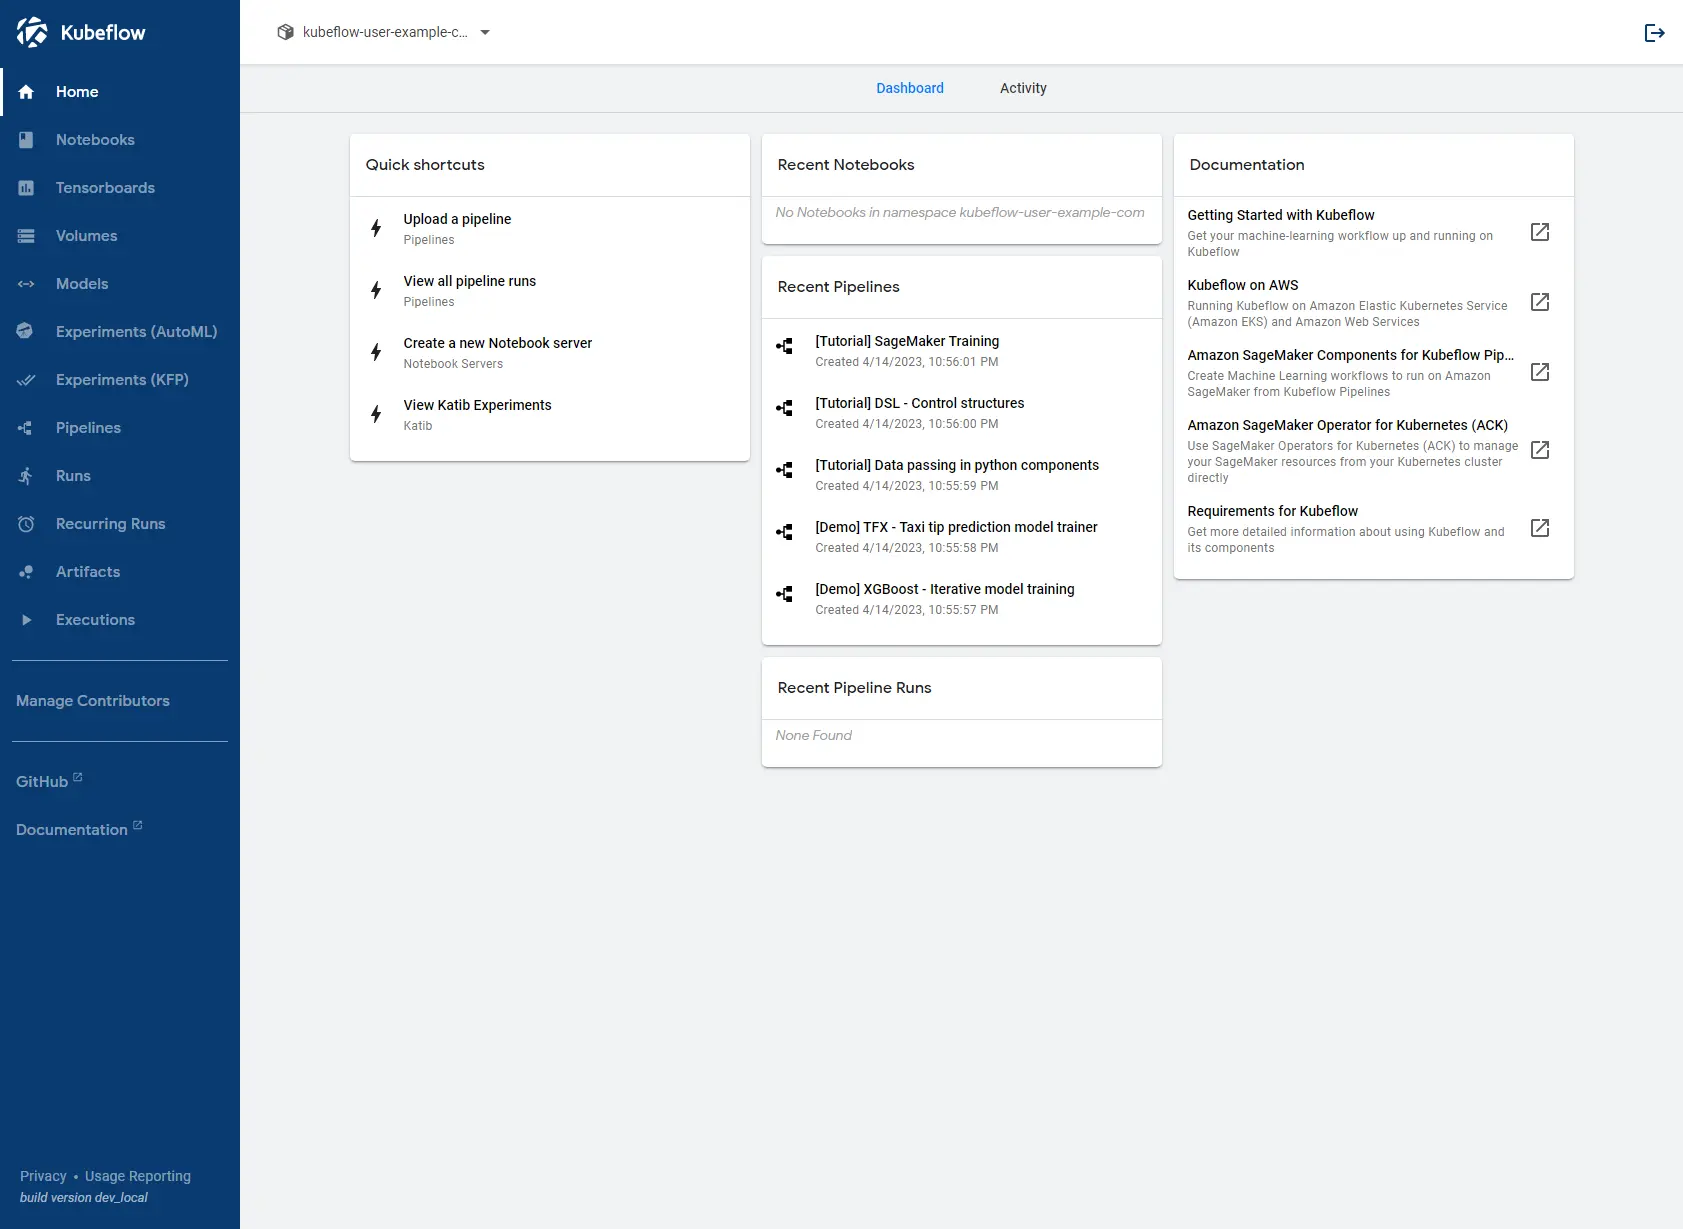Viewport: 1683px width, 1229px height.
Task: Open external link icon for Kubeflow on AWS
Action: 1540,302
